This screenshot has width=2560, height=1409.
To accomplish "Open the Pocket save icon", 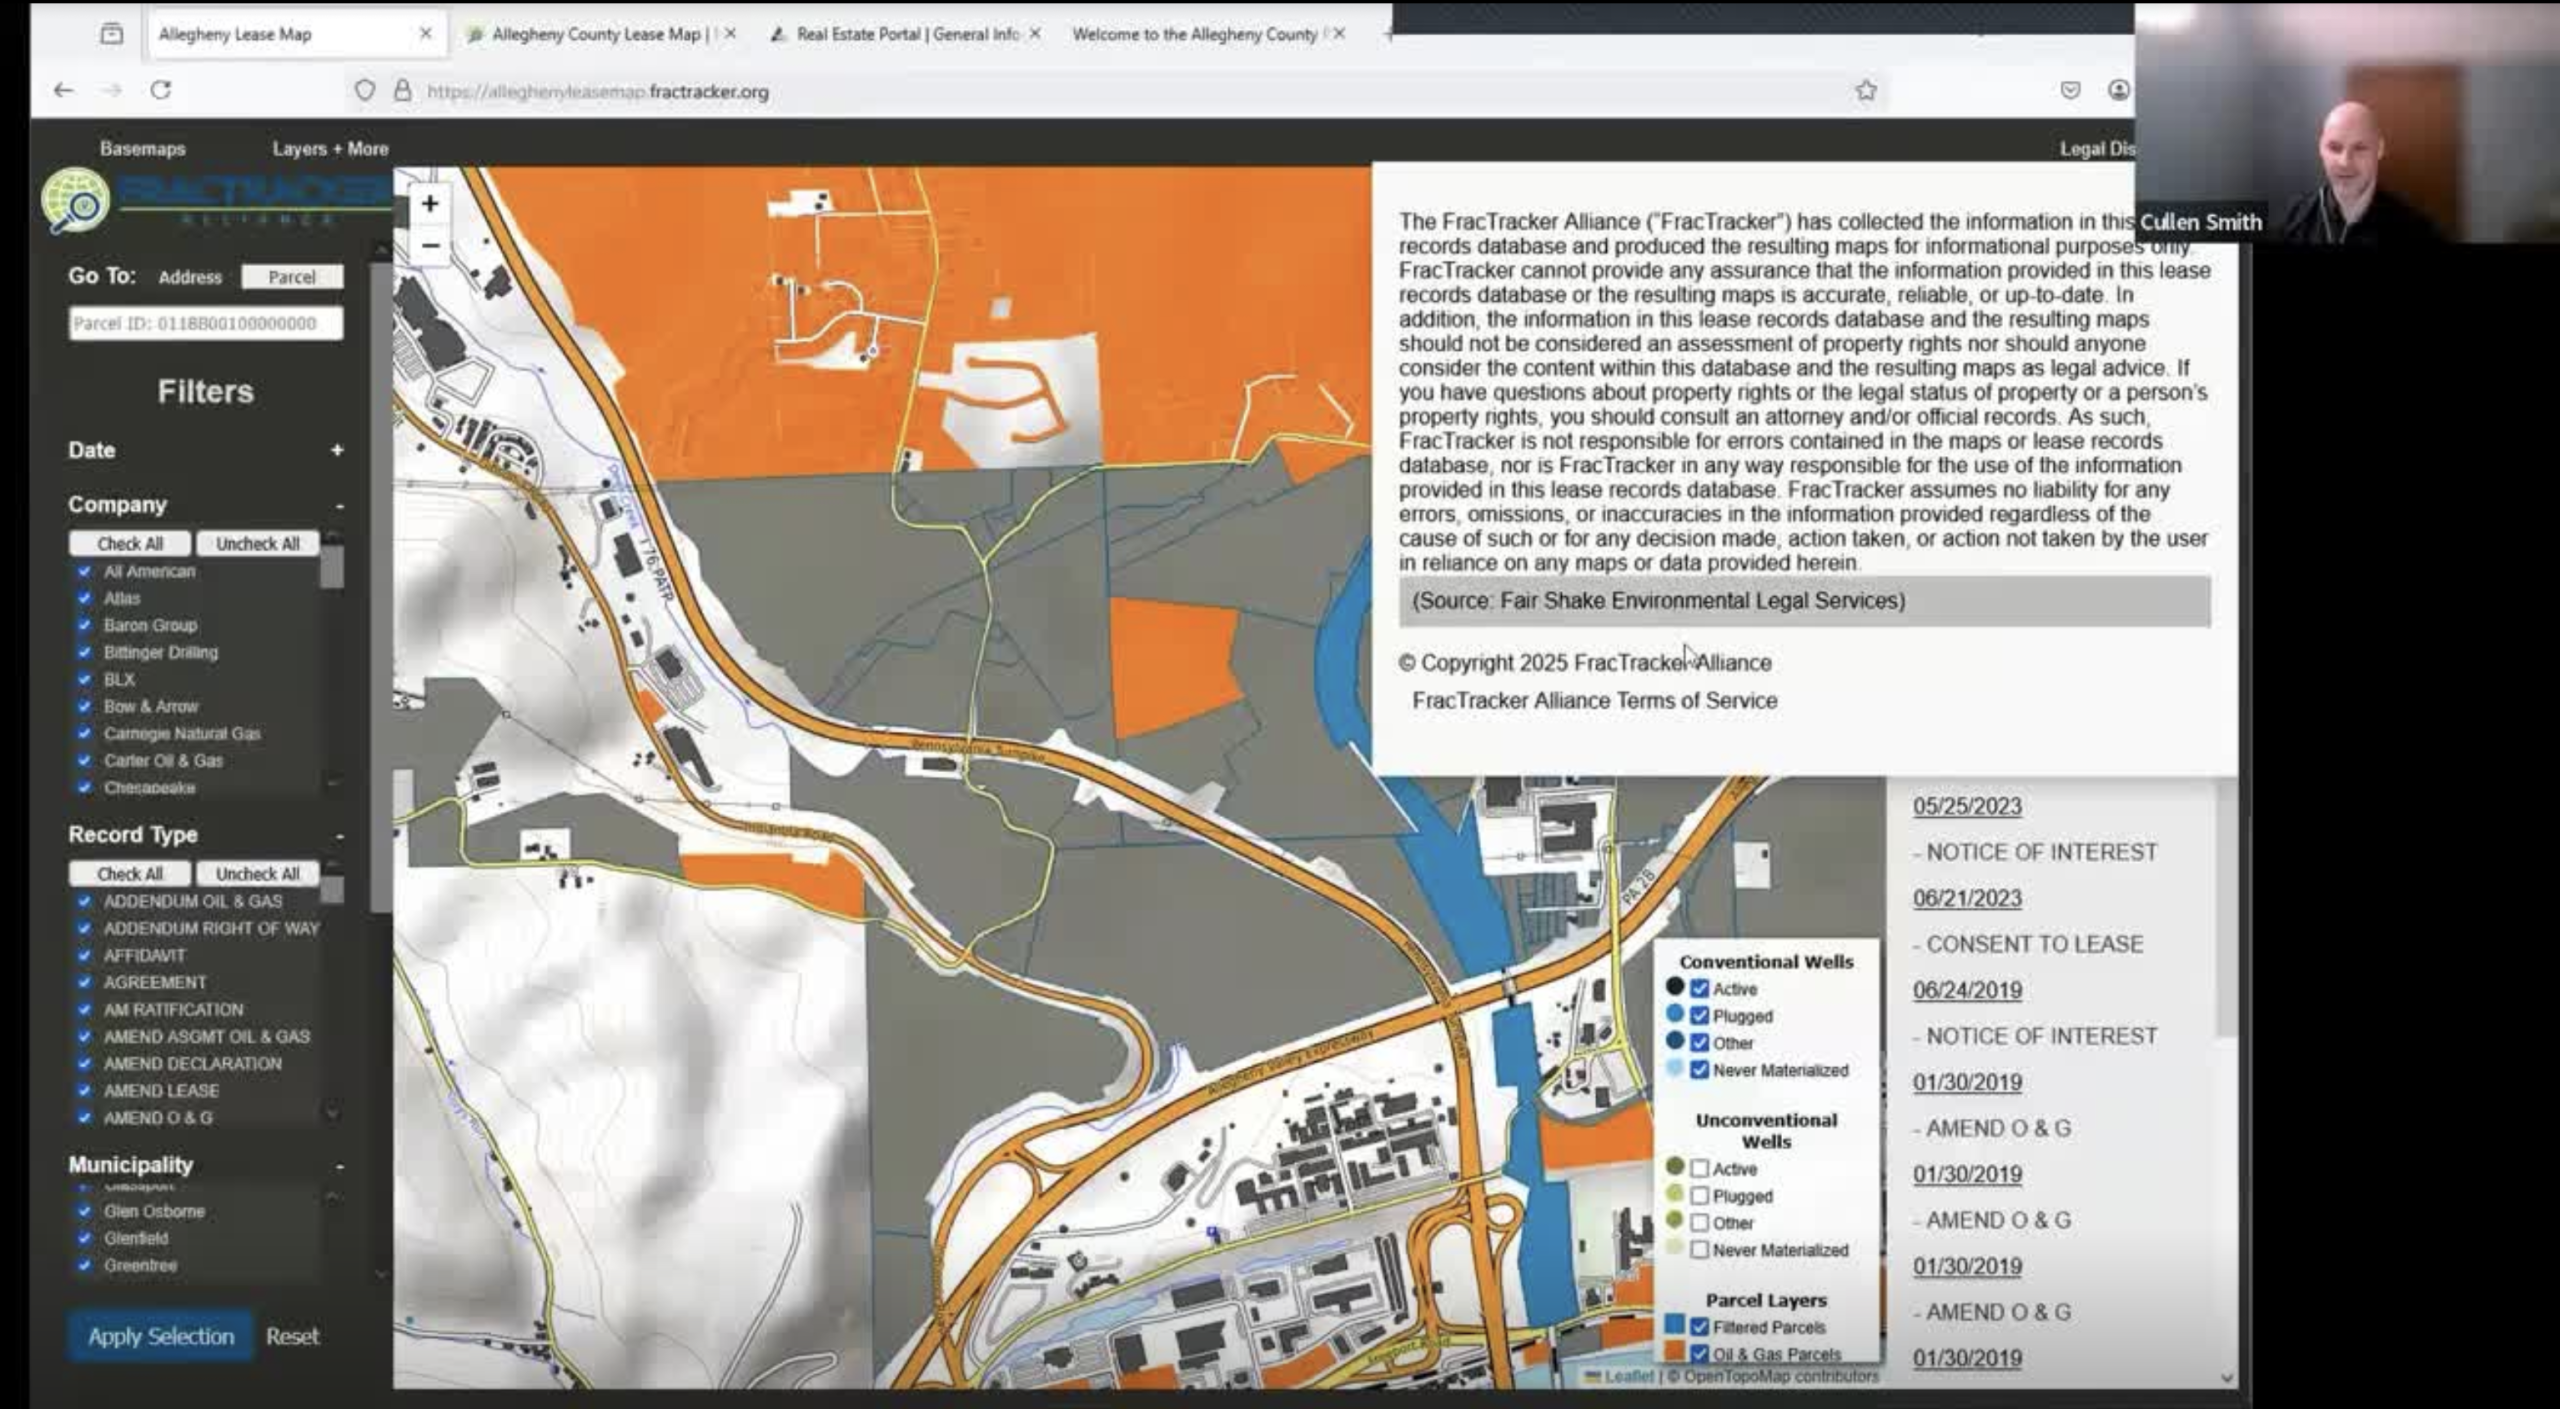I will click(x=2070, y=90).
